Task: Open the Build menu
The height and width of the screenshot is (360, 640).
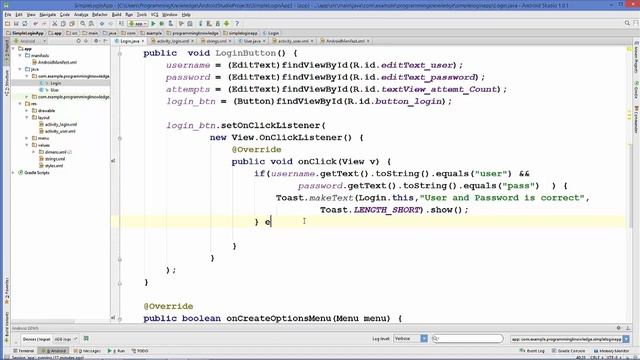Action: coord(116,14)
